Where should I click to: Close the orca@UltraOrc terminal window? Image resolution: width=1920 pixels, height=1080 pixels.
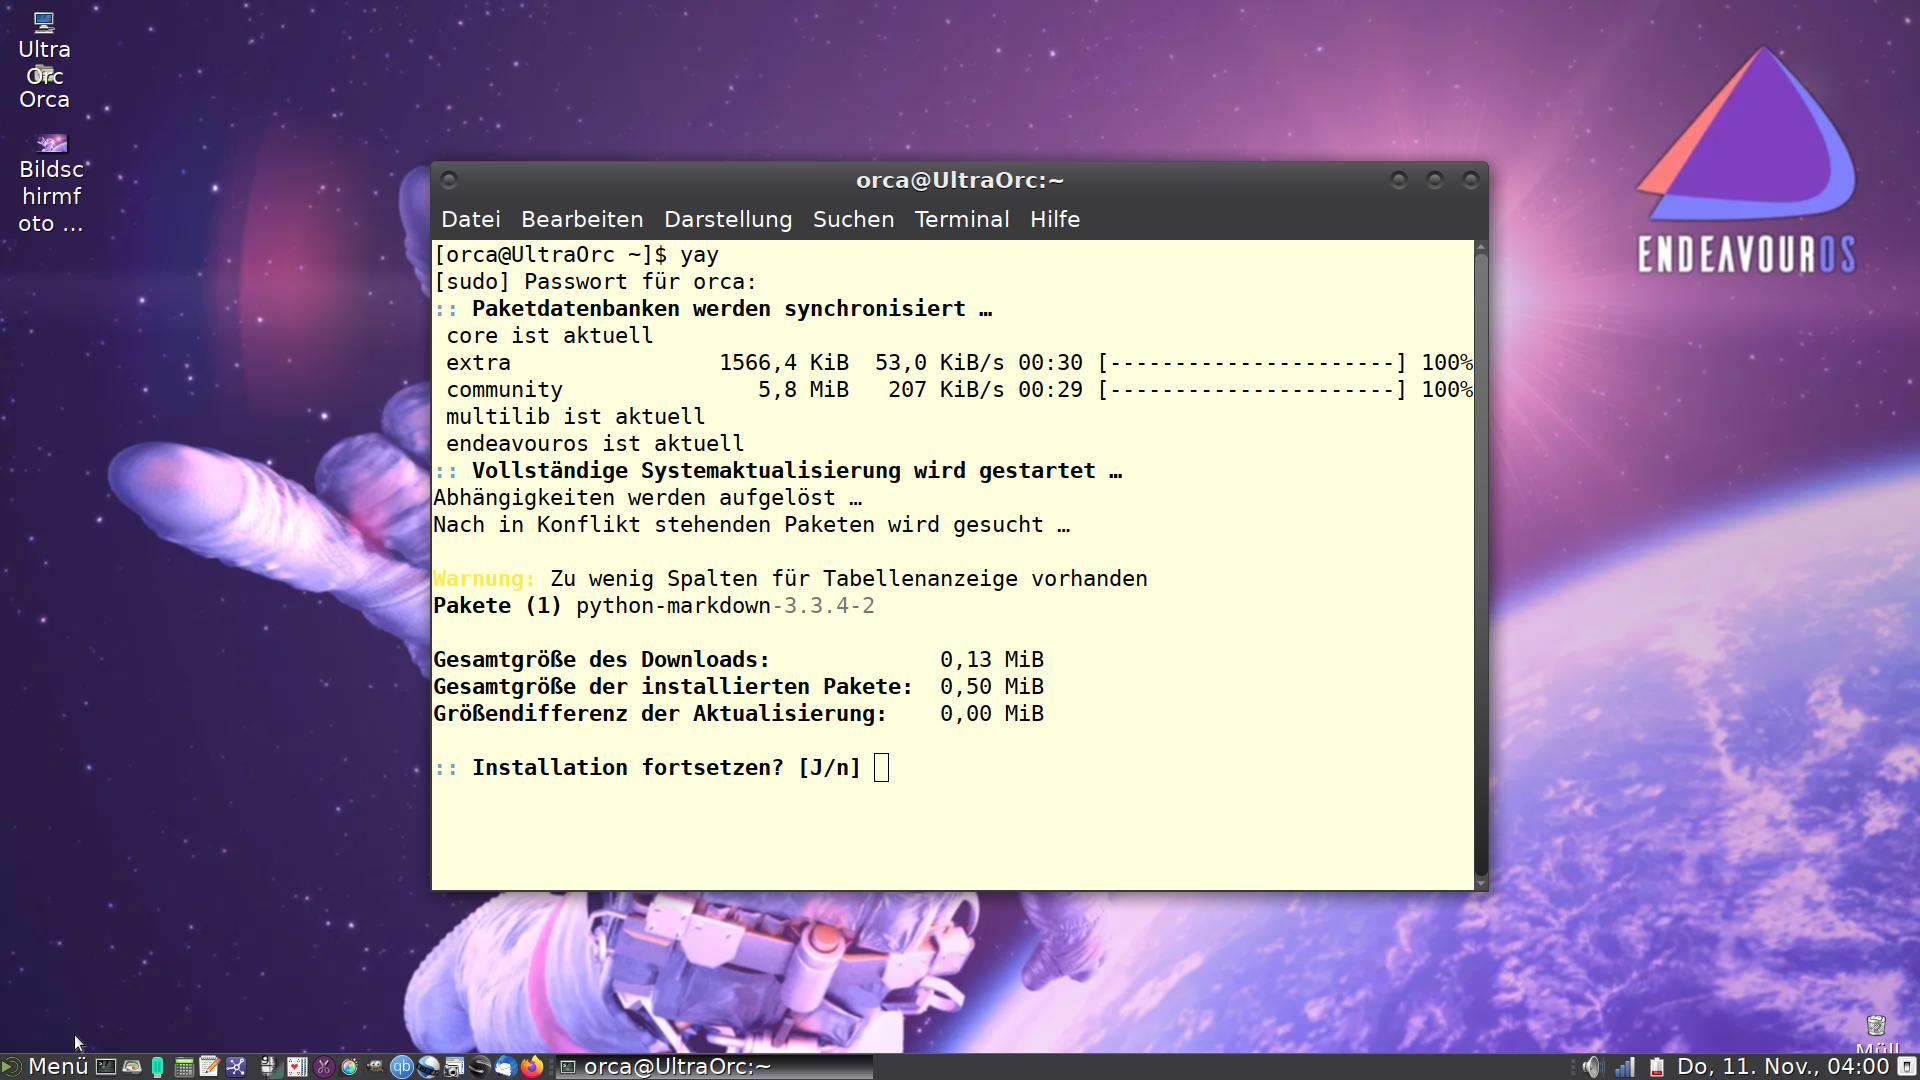click(x=1471, y=180)
